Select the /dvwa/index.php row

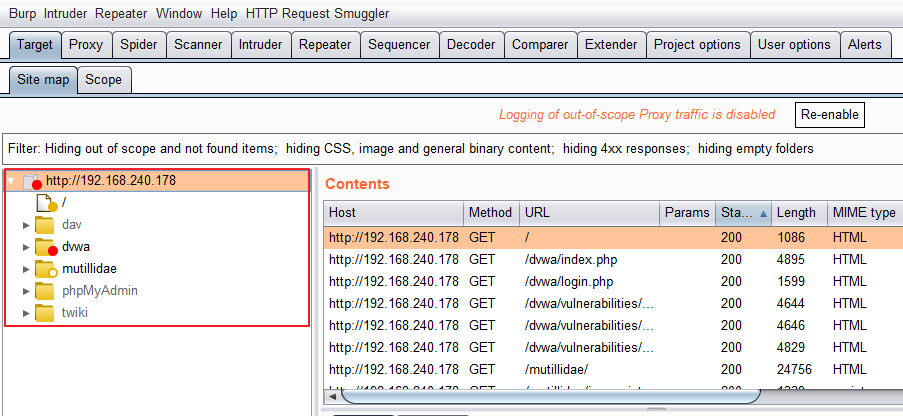click(x=613, y=260)
